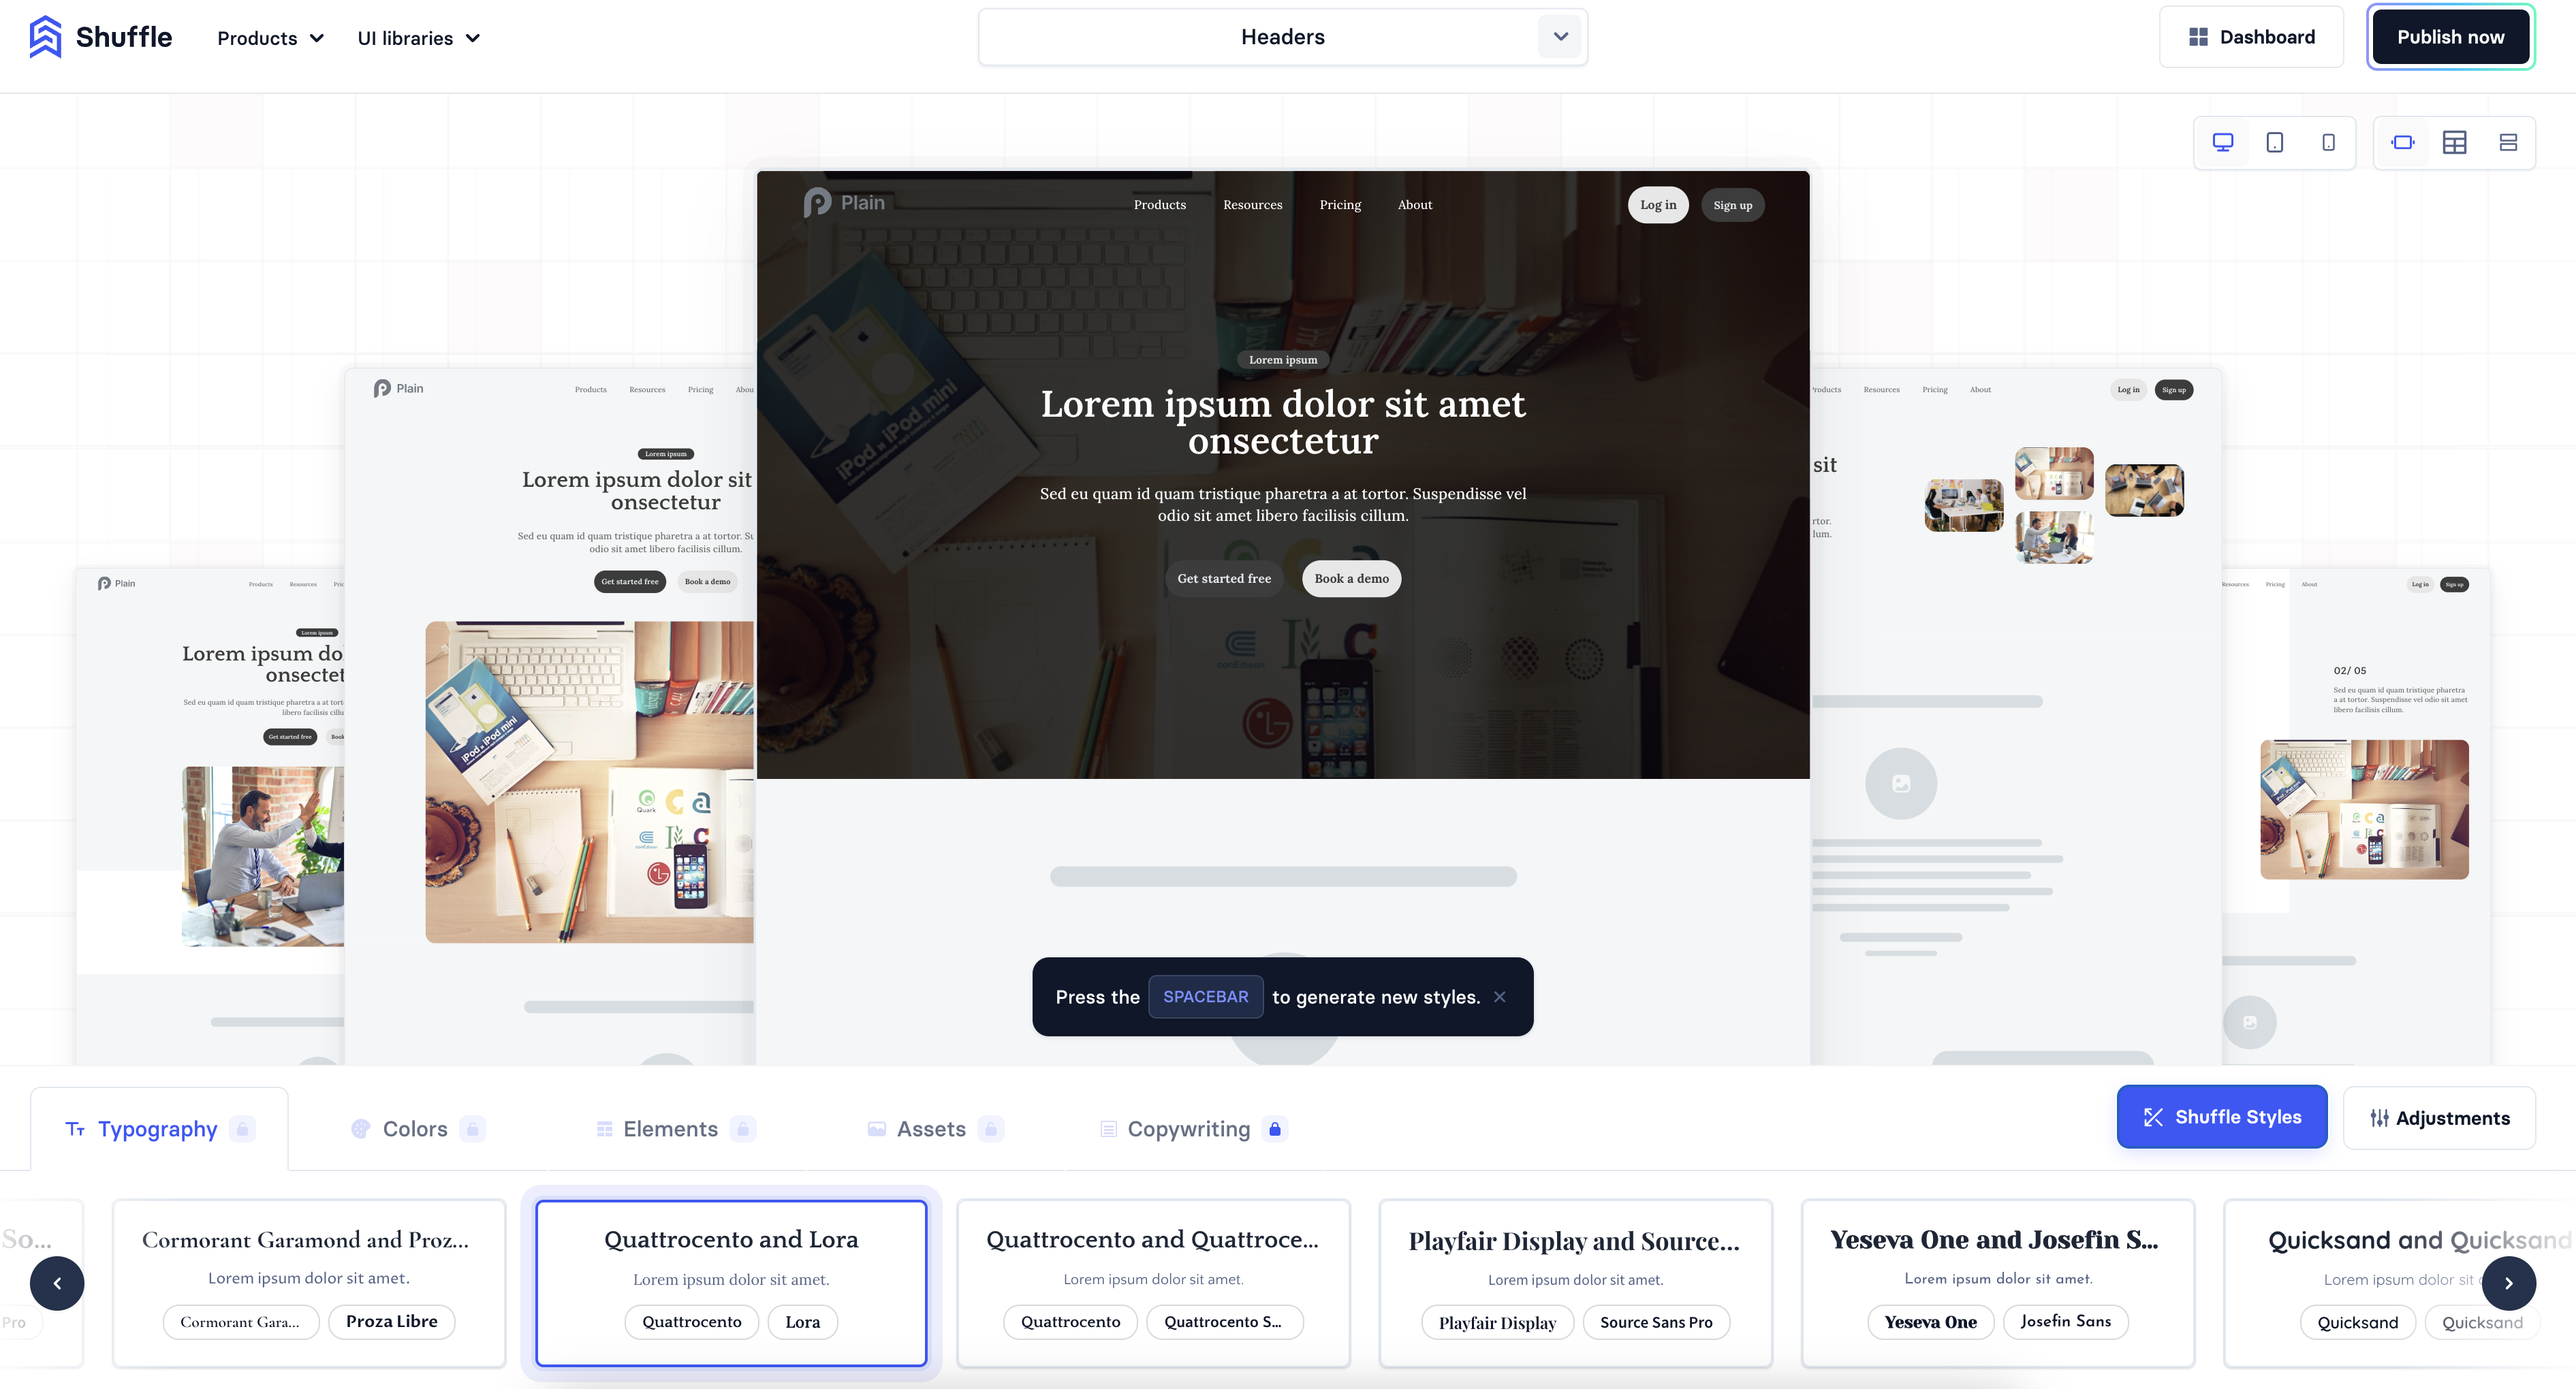The width and height of the screenshot is (2576, 1389).
Task: Click the Publish now button
Action: point(2449,36)
